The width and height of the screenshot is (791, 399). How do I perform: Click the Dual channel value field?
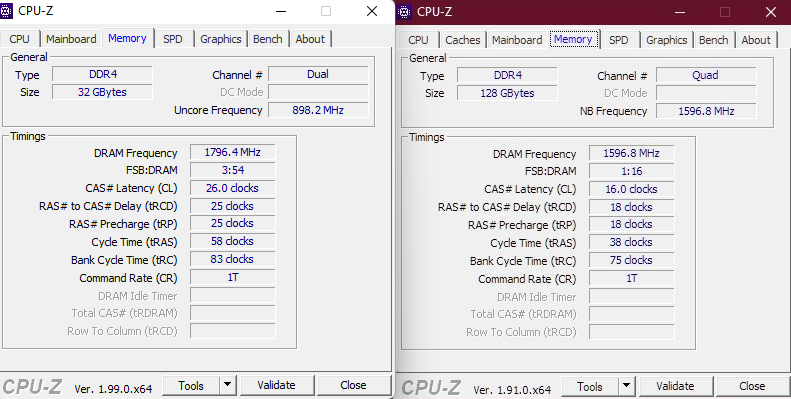click(x=318, y=74)
